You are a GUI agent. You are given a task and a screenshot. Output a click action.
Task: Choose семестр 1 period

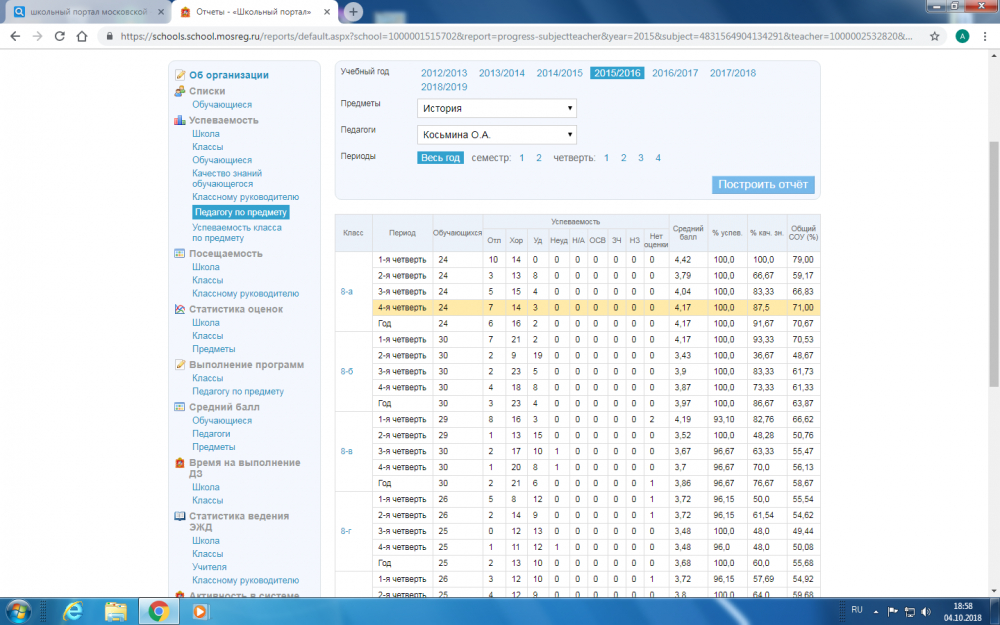pyautogui.click(x=522, y=158)
